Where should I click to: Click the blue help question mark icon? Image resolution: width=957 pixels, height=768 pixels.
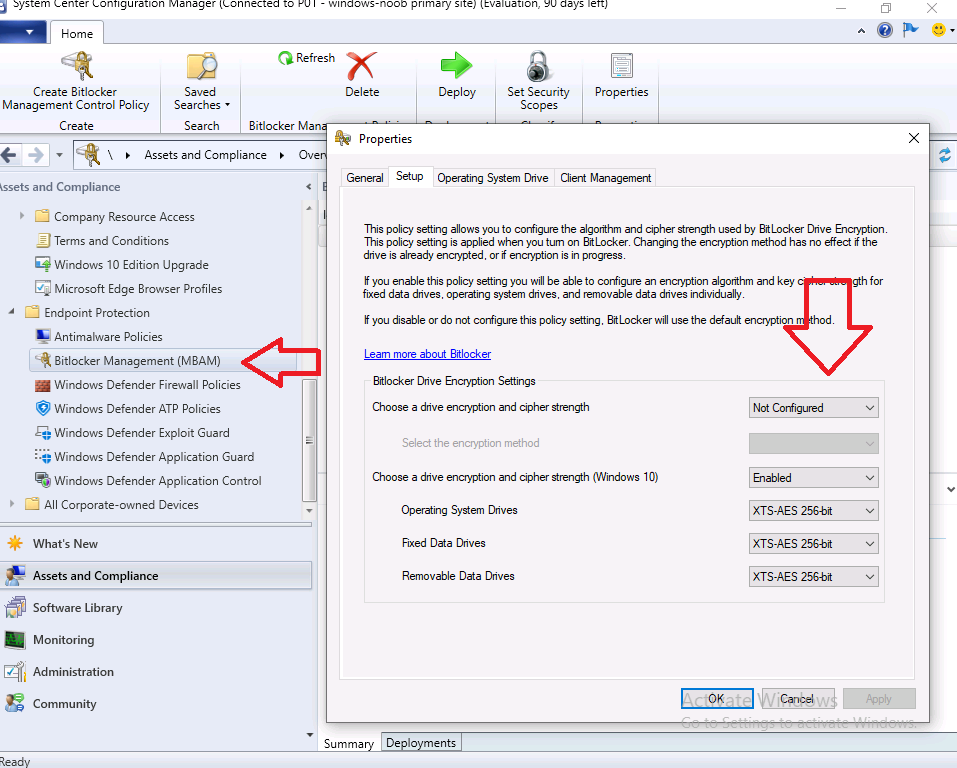click(884, 30)
